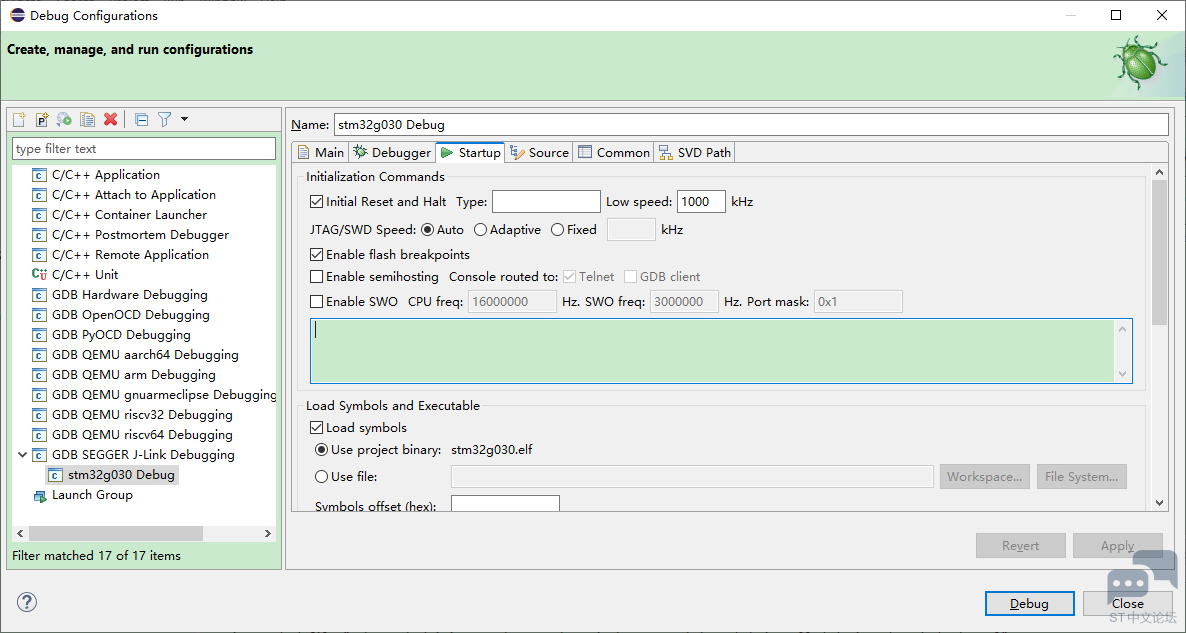Select Use project binary option
Image resolution: width=1186 pixels, height=633 pixels.
pyautogui.click(x=321, y=450)
